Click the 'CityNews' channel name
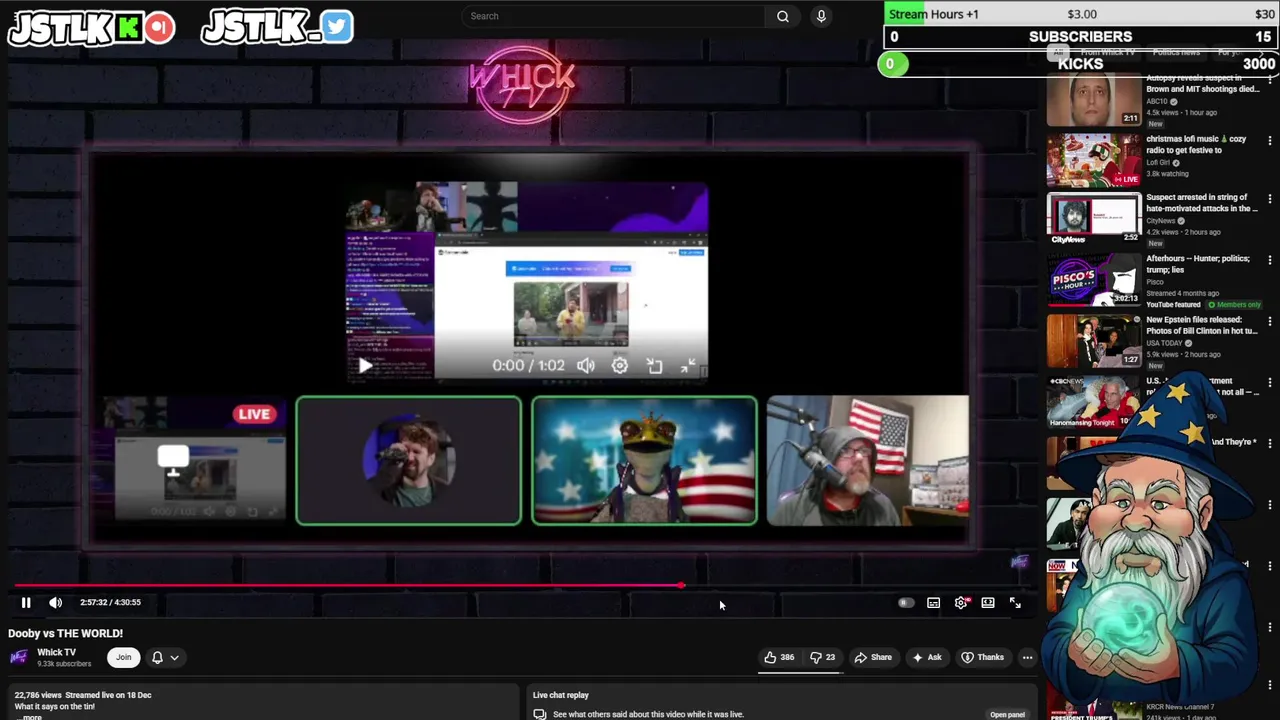1280x720 pixels. pyautogui.click(x=1161, y=221)
